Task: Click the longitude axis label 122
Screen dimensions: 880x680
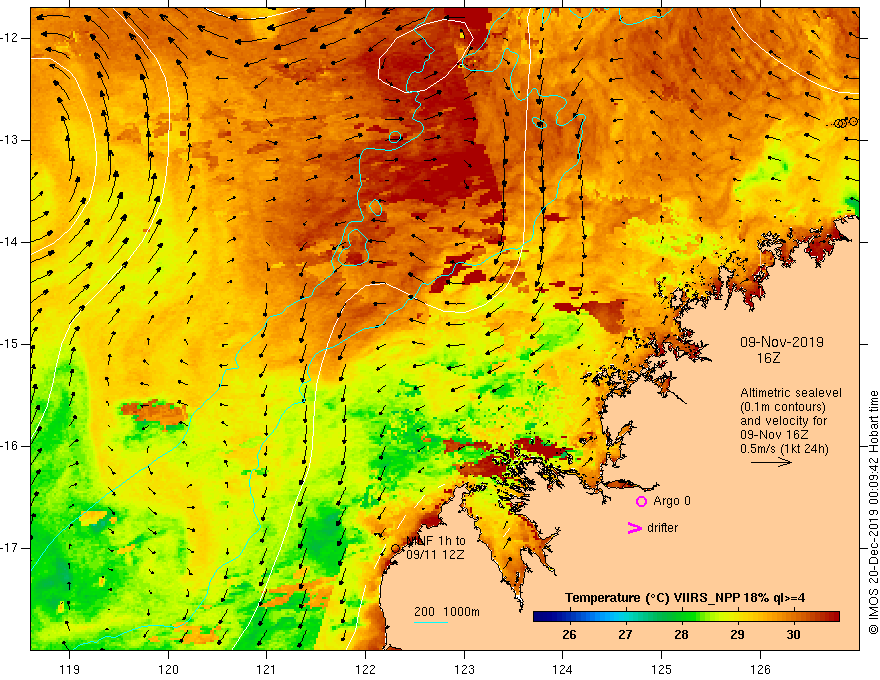Action: pos(365,669)
